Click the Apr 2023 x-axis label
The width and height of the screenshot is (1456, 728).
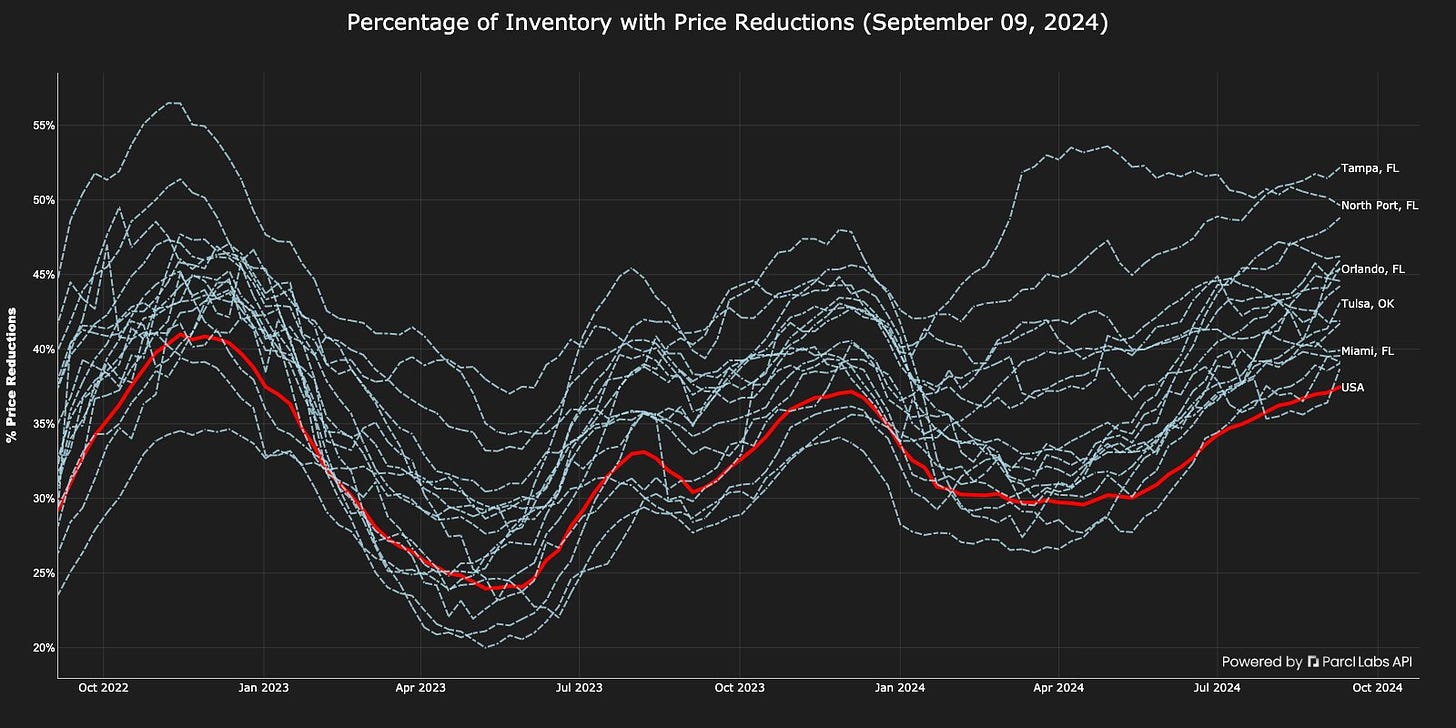point(420,688)
